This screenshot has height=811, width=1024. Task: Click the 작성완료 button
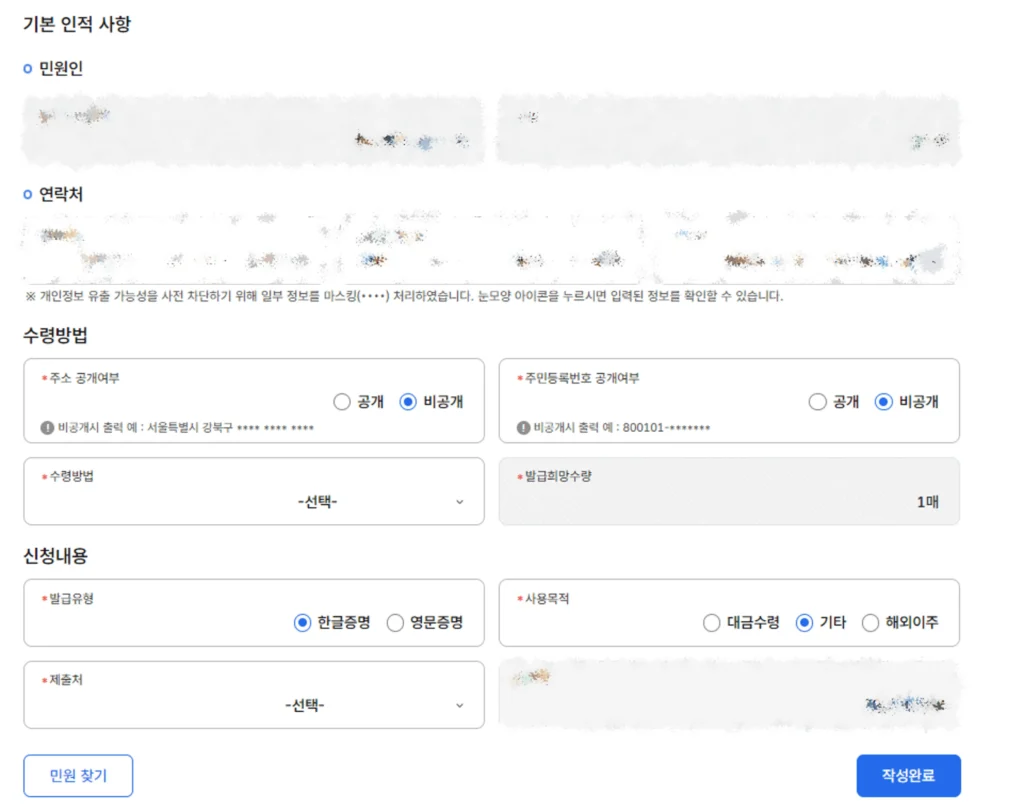[908, 776]
